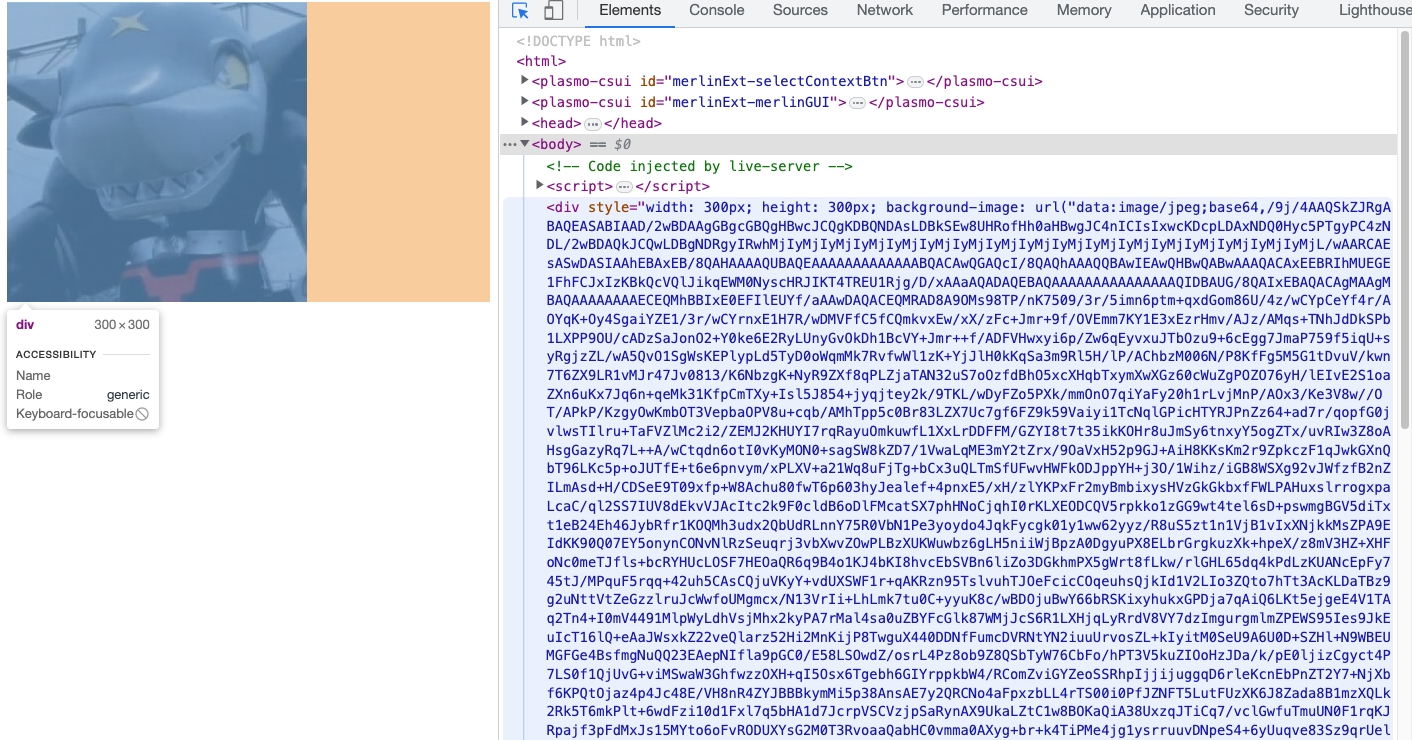Select the opening html tag line
The width and height of the screenshot is (1412, 740).
click(x=541, y=61)
